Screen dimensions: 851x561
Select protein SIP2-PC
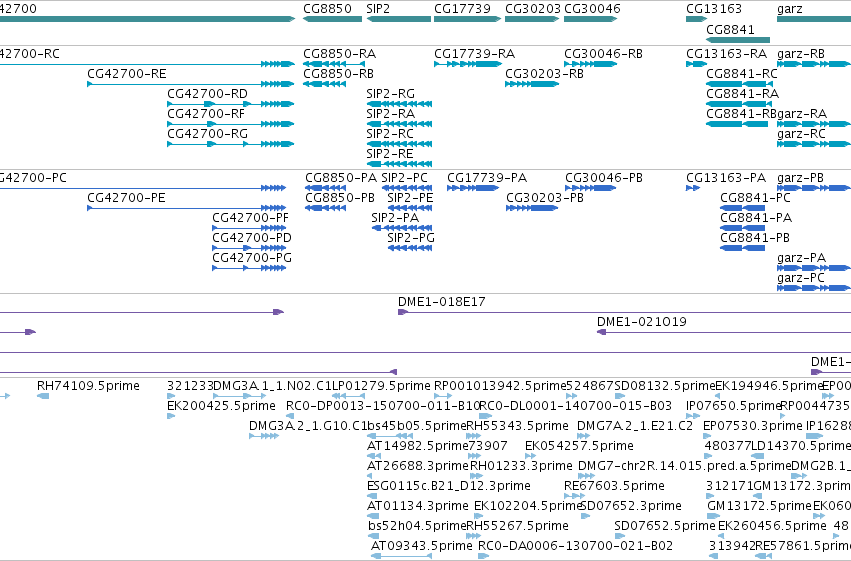tap(407, 188)
